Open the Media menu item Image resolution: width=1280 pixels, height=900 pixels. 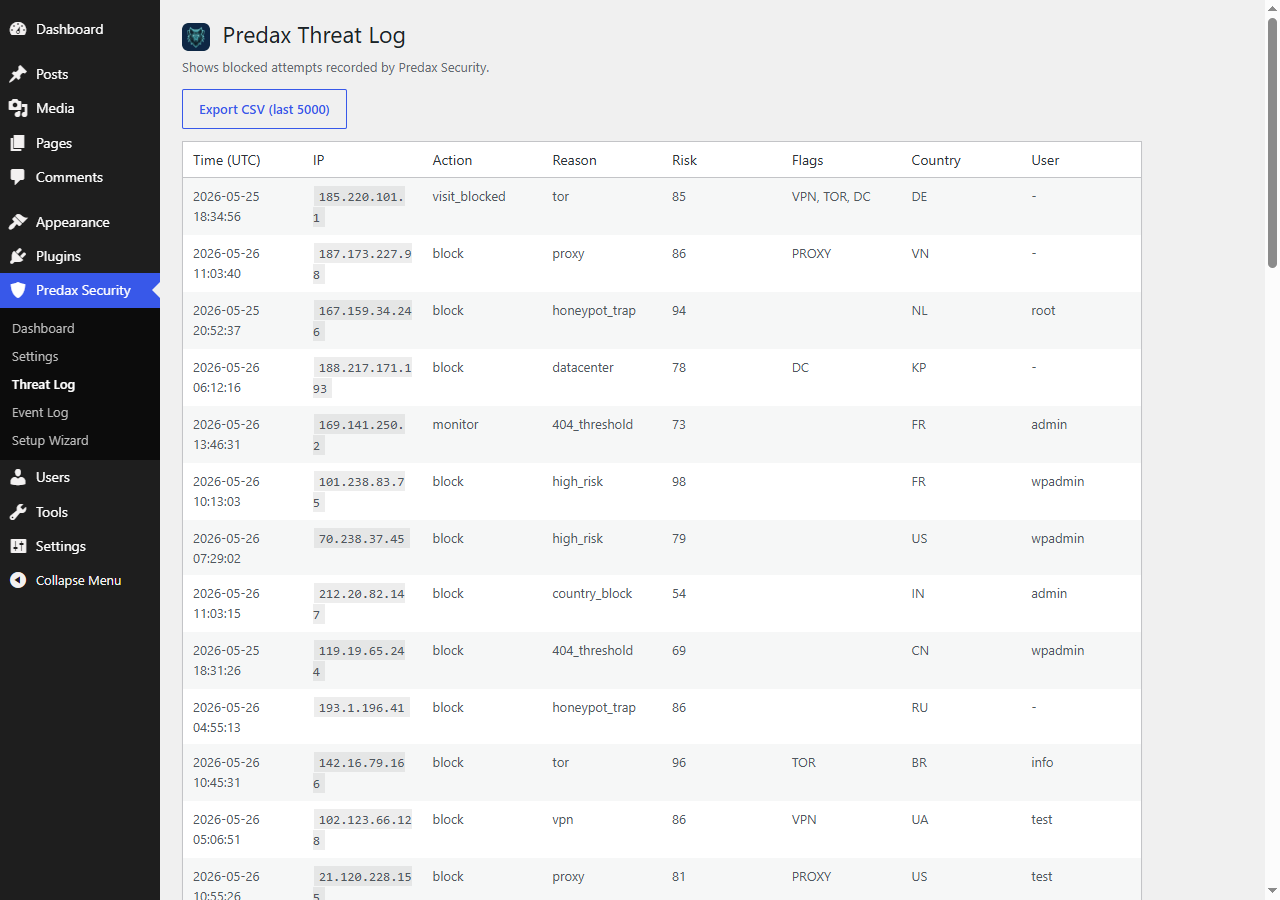(x=80, y=108)
